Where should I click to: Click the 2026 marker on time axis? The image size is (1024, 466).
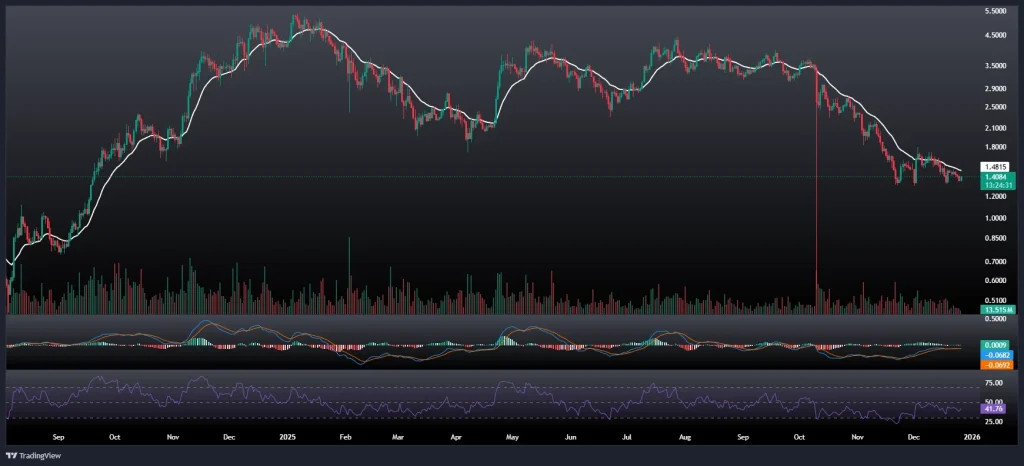(972, 437)
